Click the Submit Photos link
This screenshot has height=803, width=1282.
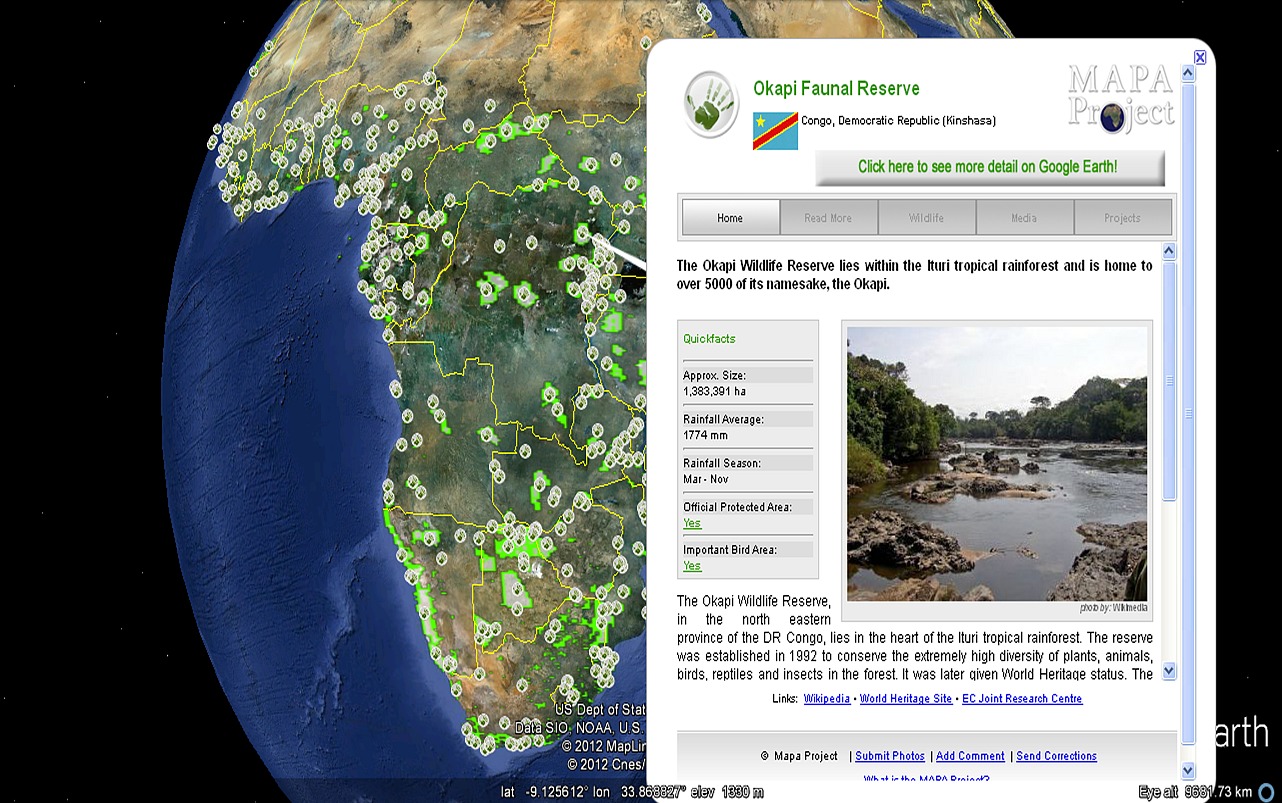(890, 756)
